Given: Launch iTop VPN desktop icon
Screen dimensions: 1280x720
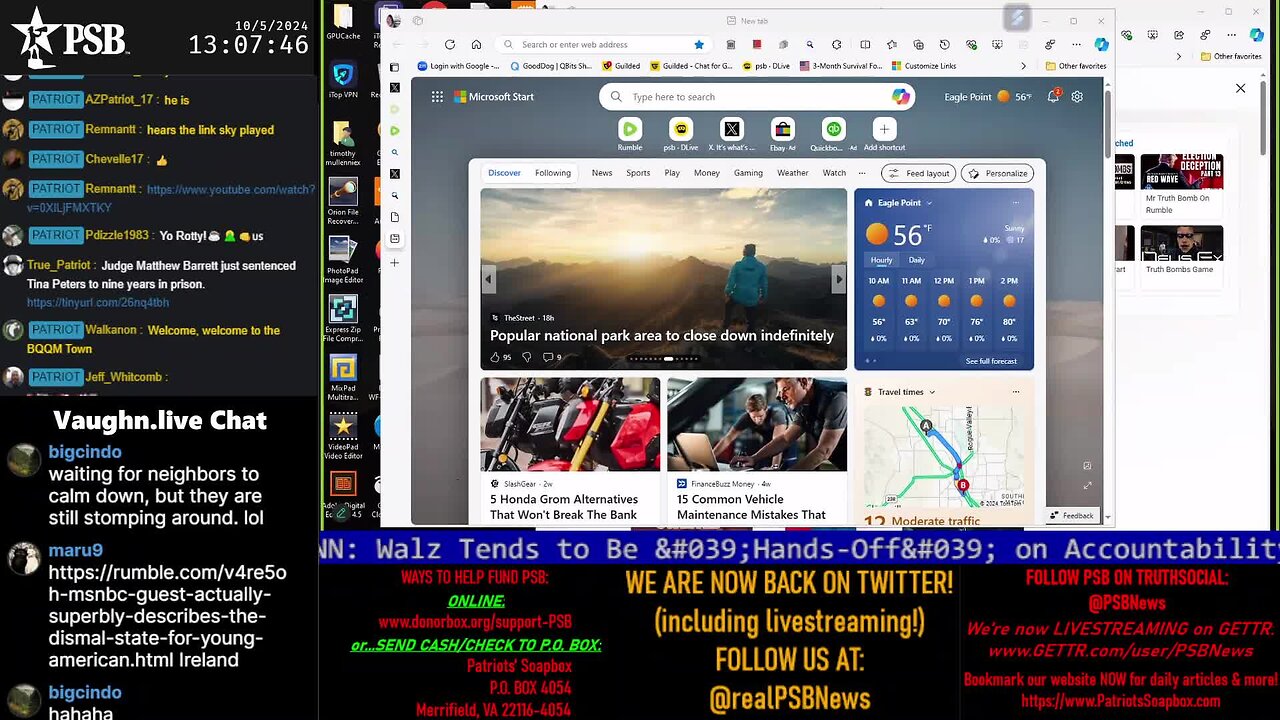Looking at the screenshot, I should (x=343, y=81).
